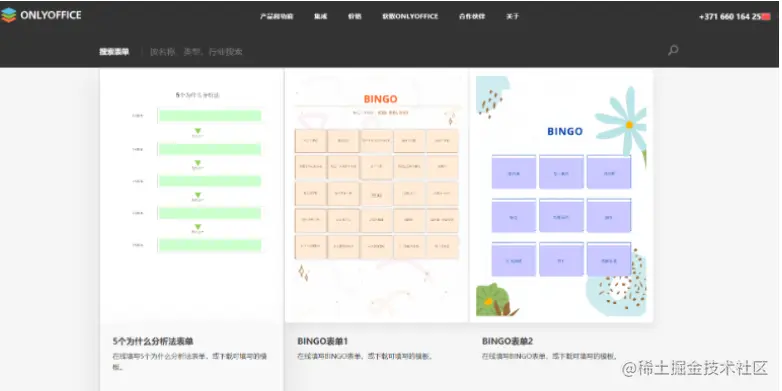
Task: Click the phone number +371 660 164 25
Action: click(730, 16)
